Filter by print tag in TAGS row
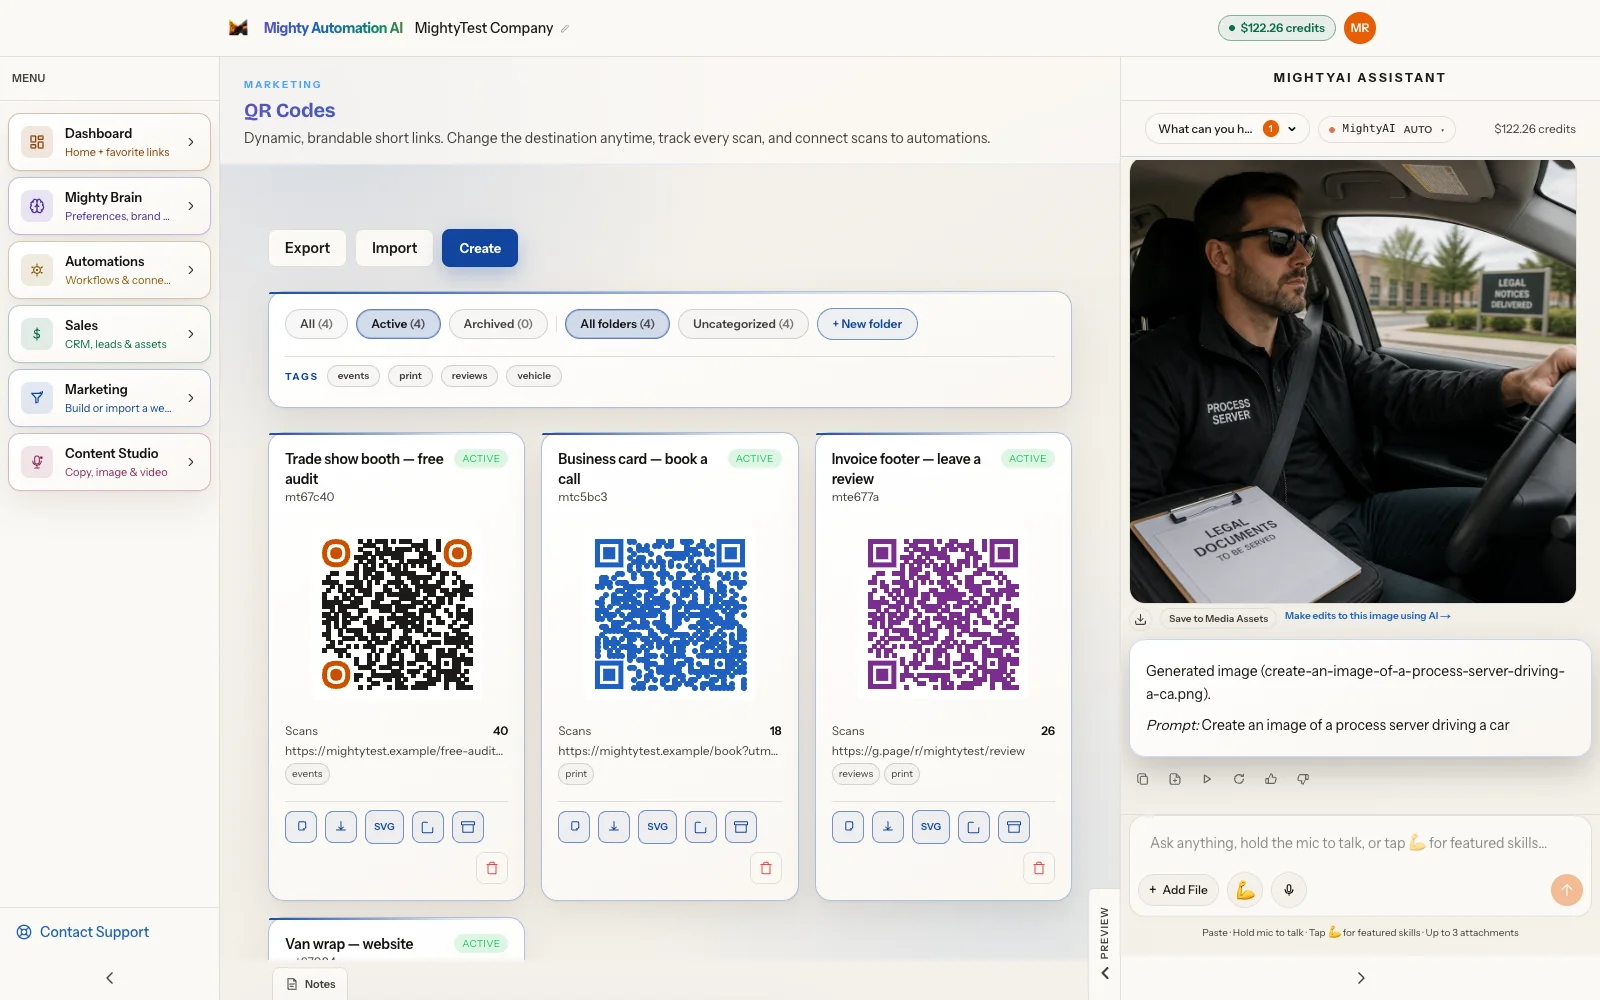Screen dimensions: 1600x1000 click(x=410, y=376)
